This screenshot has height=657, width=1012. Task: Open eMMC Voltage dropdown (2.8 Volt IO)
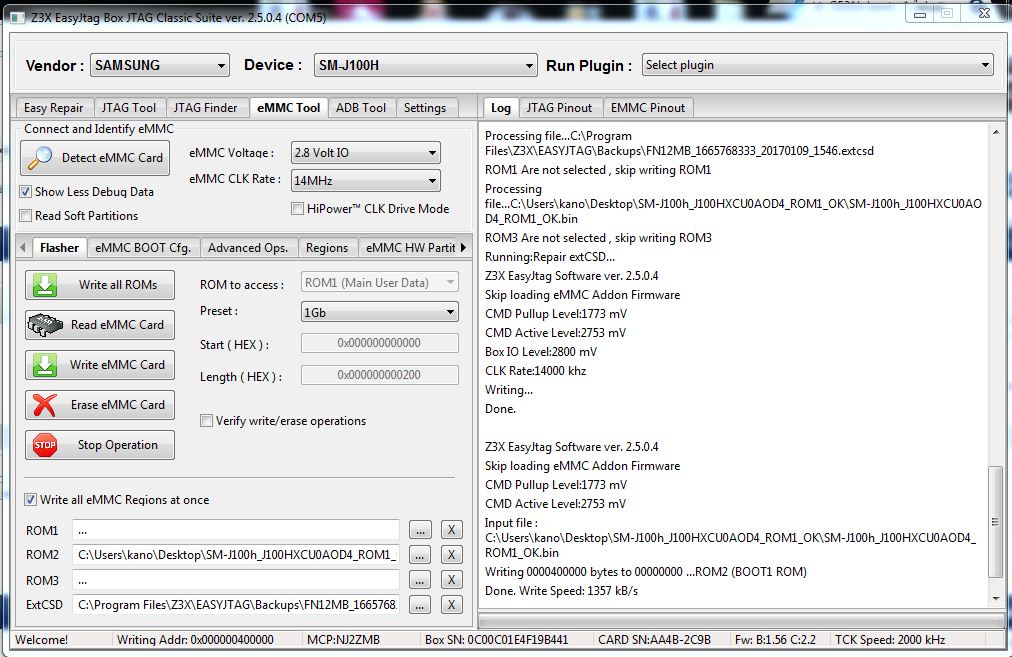[x=366, y=153]
